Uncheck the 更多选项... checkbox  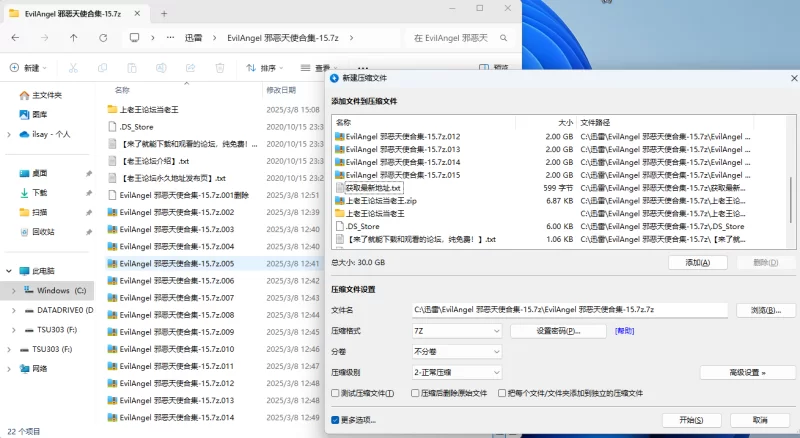pos(335,420)
